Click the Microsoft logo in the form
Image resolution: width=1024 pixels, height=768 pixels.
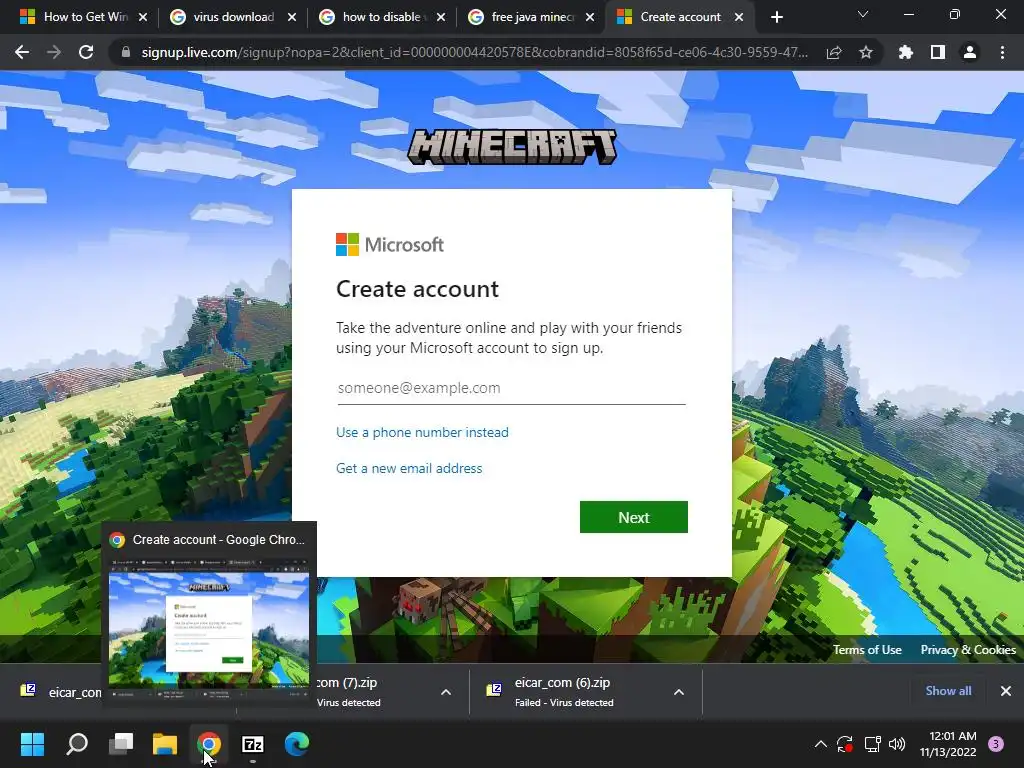(390, 245)
